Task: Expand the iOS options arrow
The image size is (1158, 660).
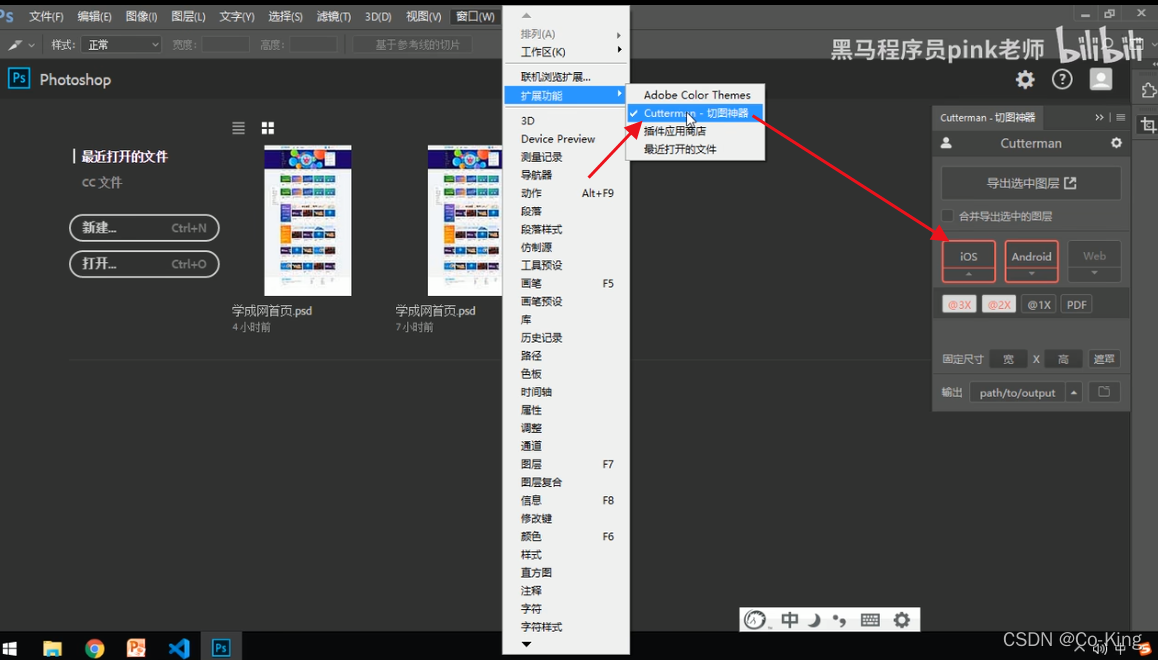Action: tap(968, 275)
